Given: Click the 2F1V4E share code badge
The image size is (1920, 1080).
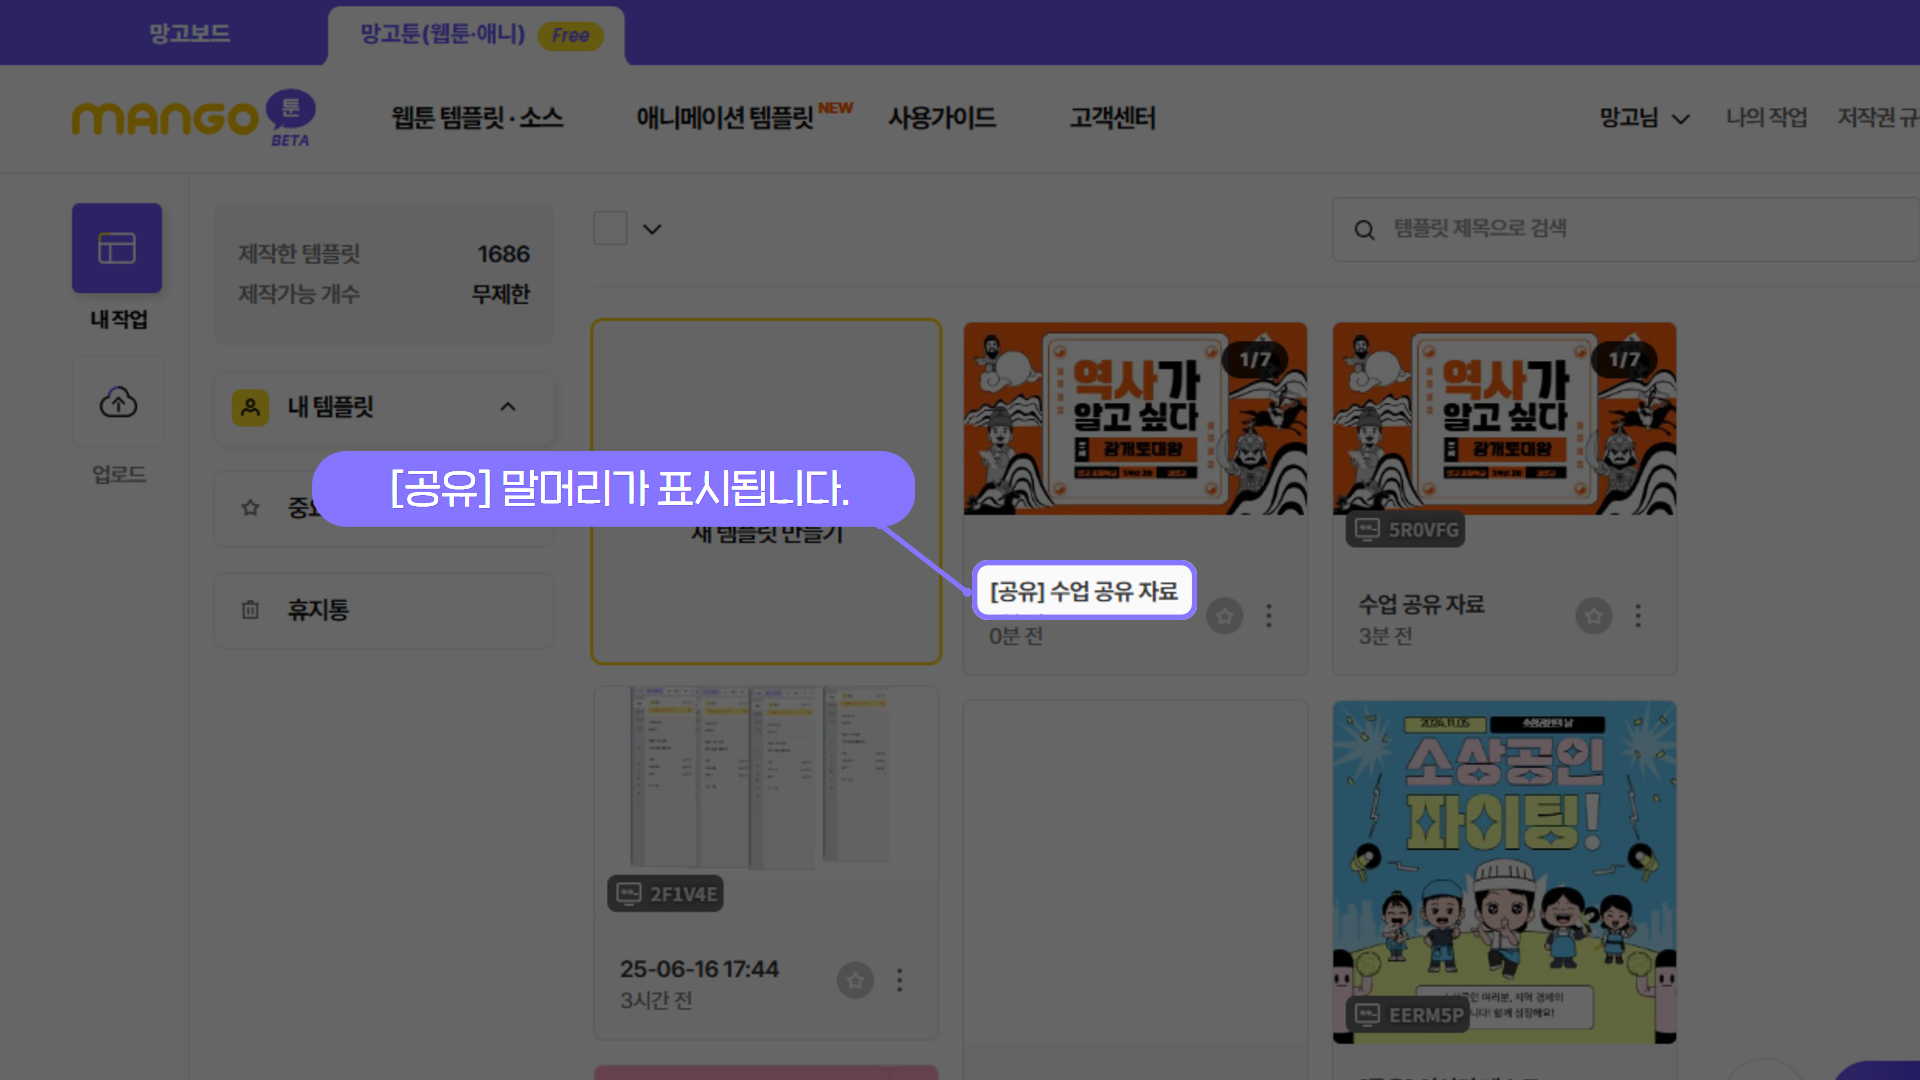Looking at the screenshot, I should coord(665,894).
